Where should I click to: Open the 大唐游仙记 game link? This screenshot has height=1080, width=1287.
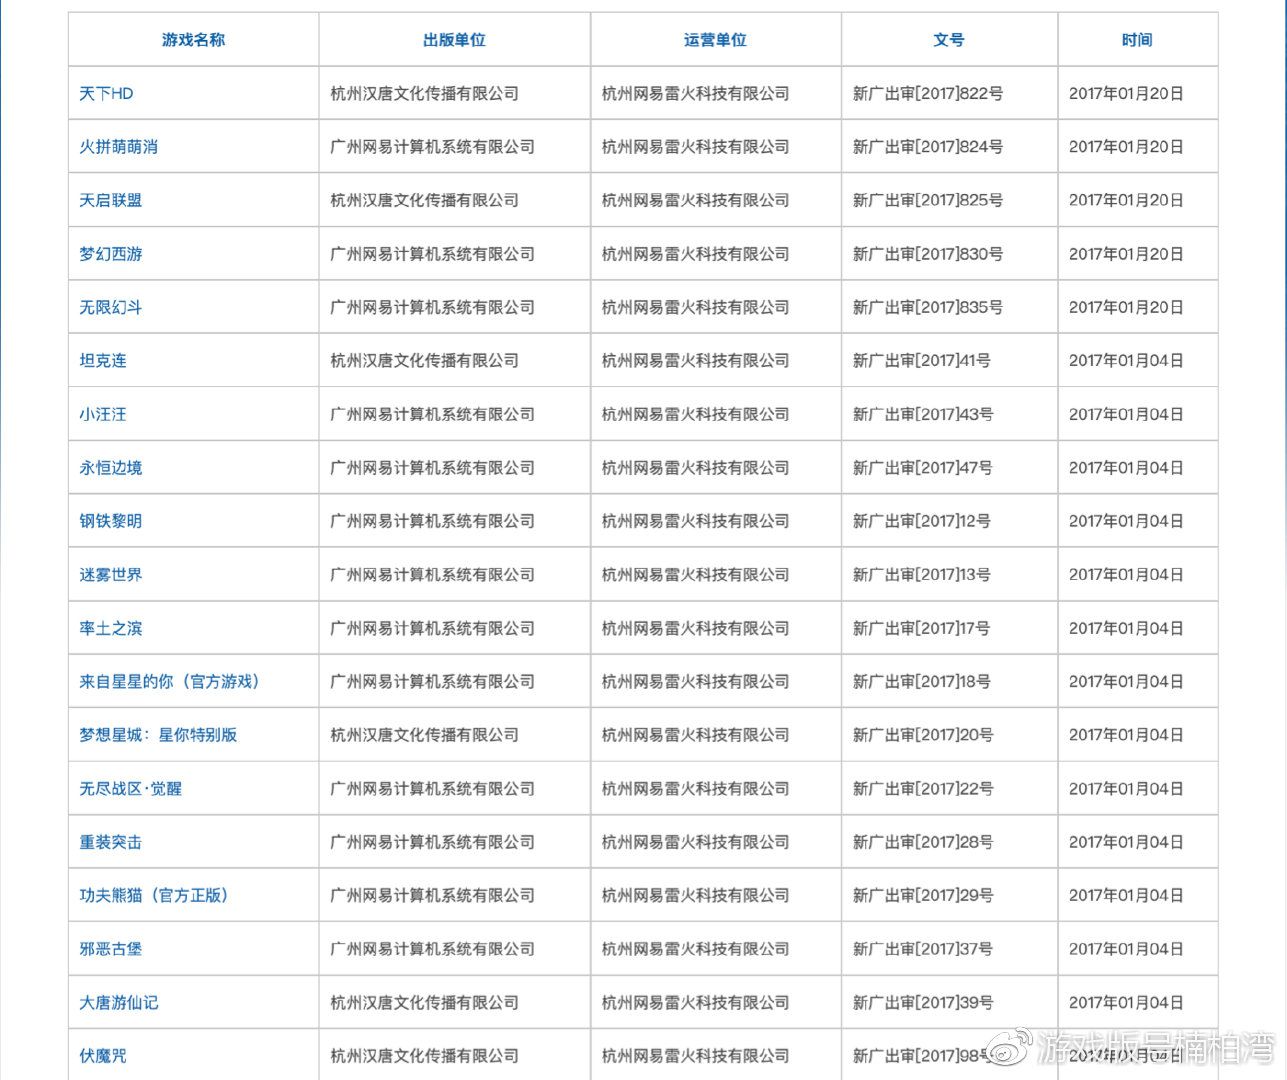[119, 1003]
